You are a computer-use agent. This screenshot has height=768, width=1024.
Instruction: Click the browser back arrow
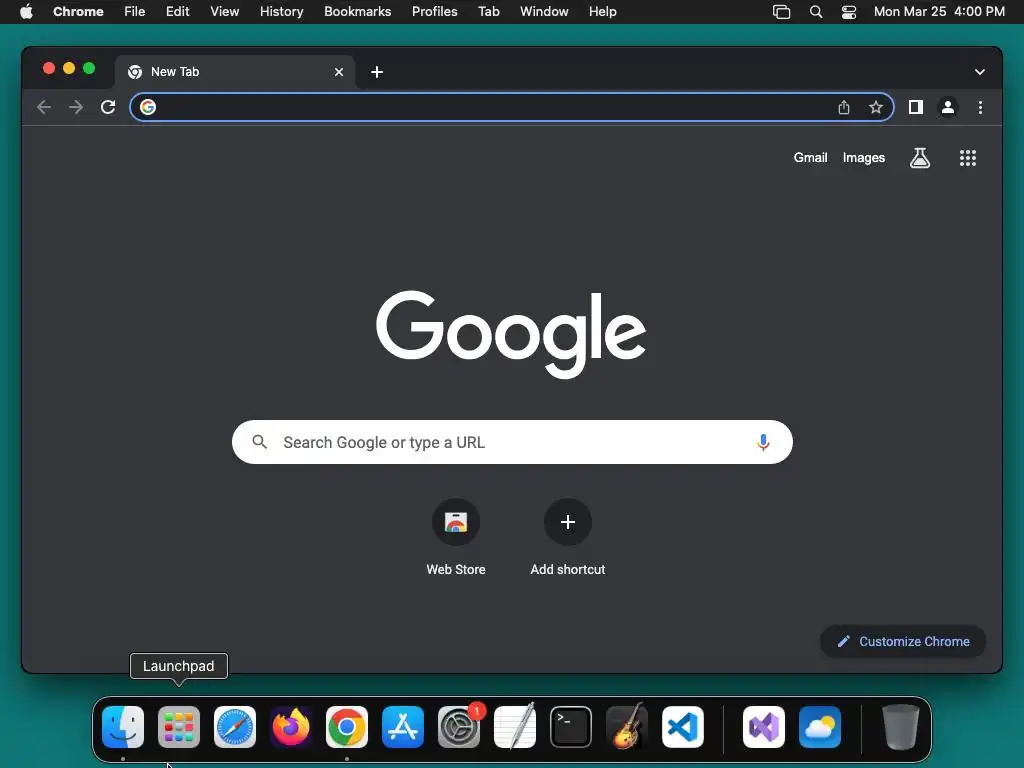tap(44, 107)
